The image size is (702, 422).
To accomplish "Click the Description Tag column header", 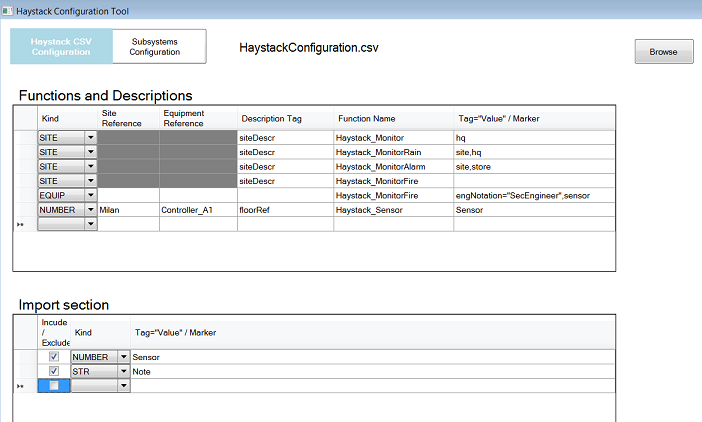I will pos(284,118).
